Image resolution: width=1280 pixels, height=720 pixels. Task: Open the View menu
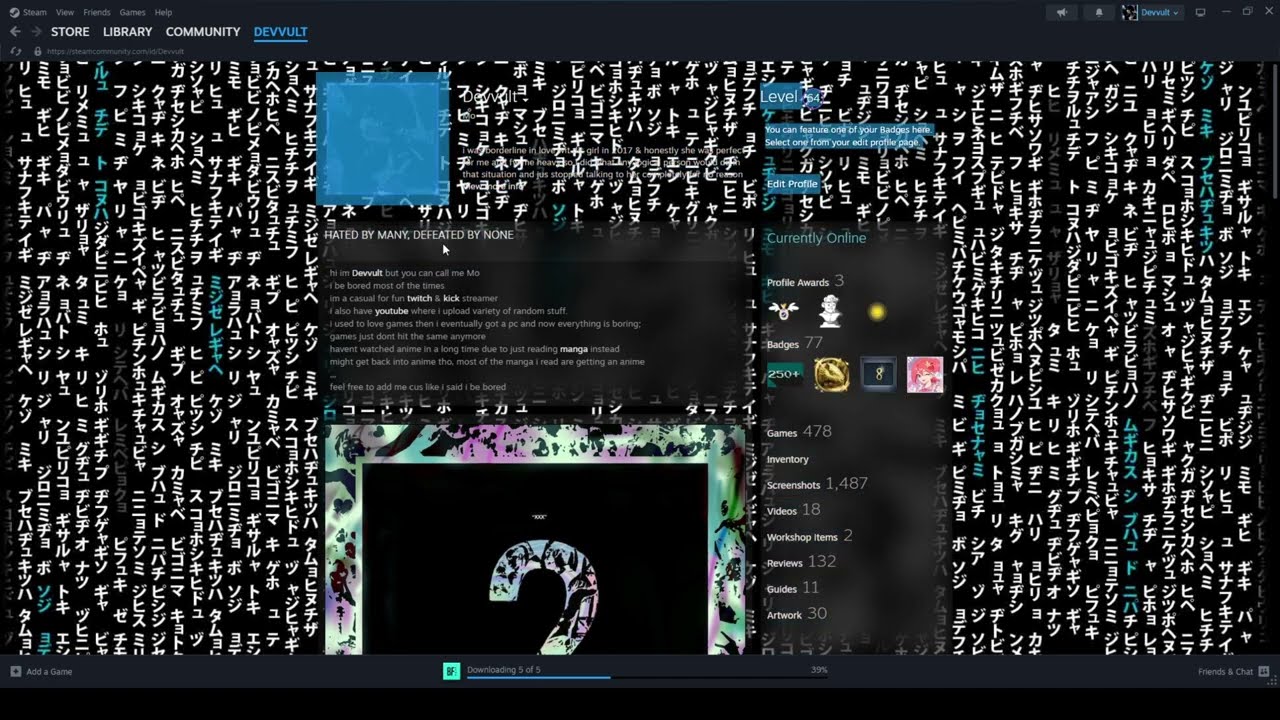tap(65, 12)
